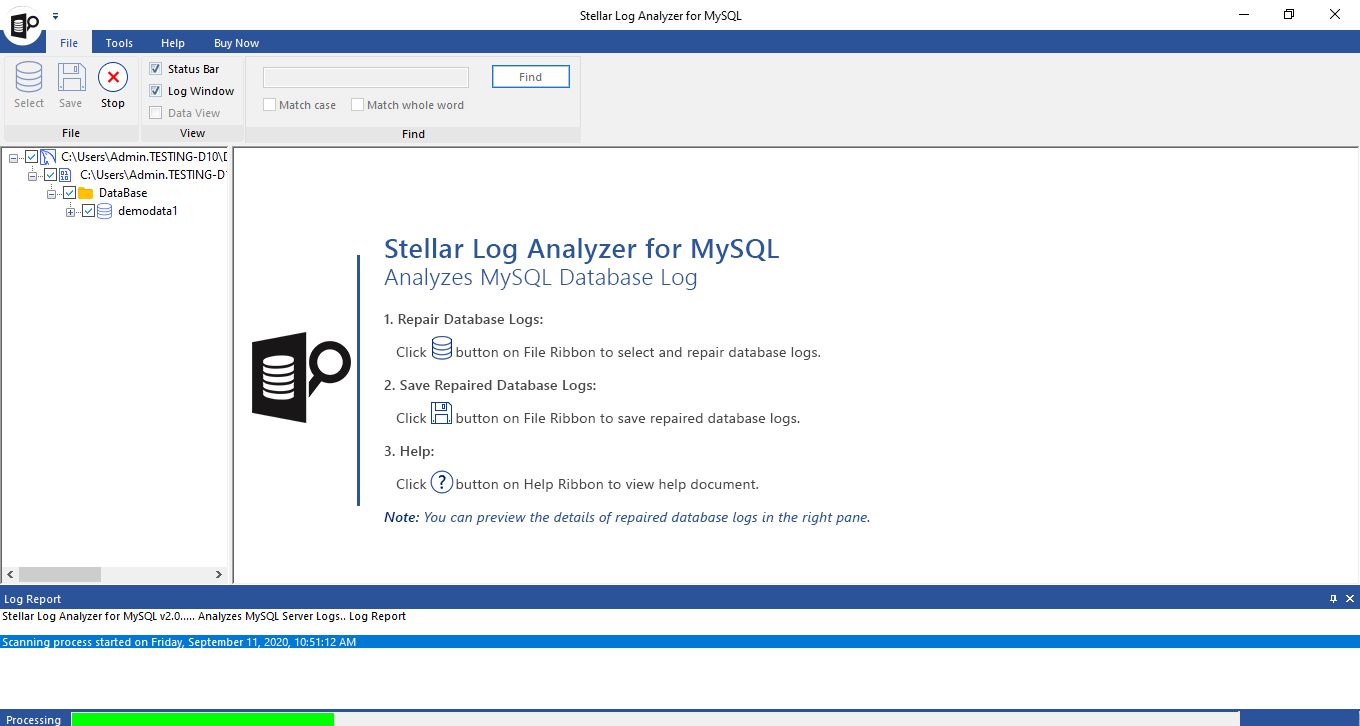Viewport: 1360px width, 726px height.
Task: Click the yellow DataBase folder icon
Action: pyautogui.click(x=85, y=193)
